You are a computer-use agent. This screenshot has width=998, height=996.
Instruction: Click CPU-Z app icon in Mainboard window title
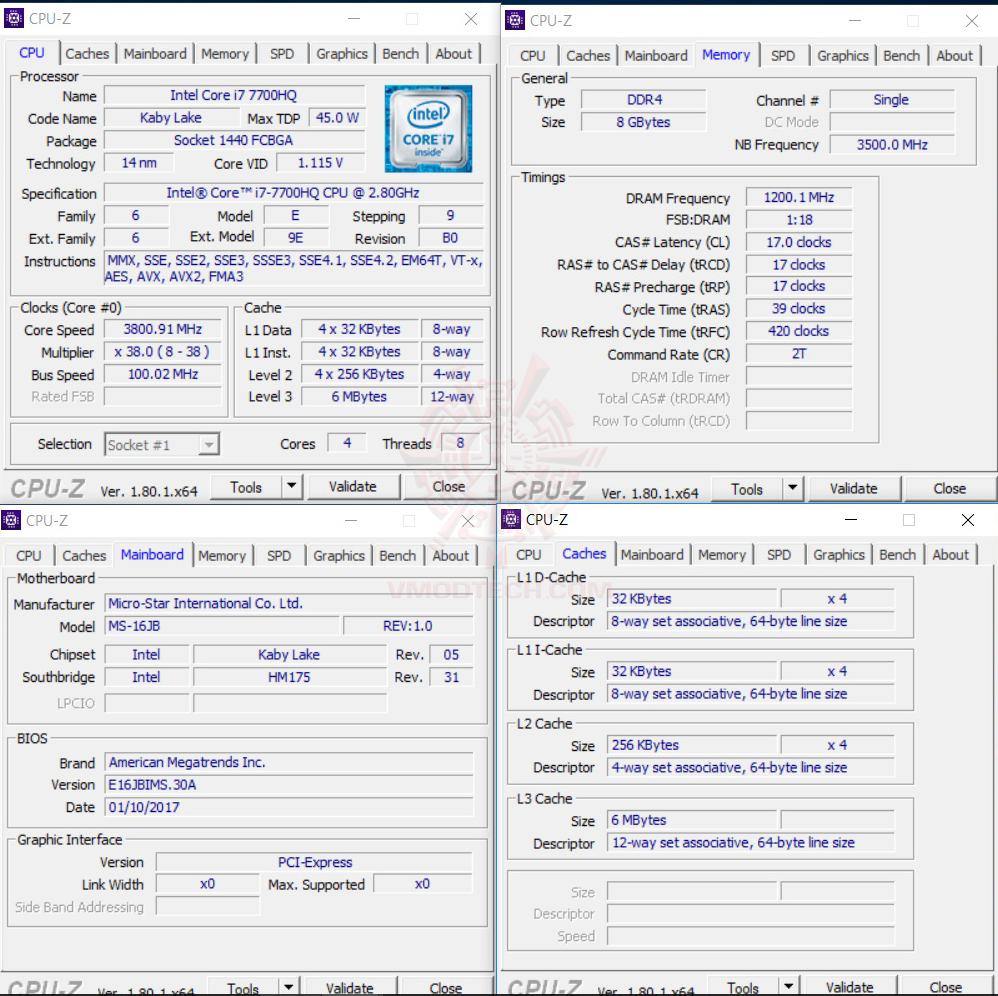pos(11,520)
